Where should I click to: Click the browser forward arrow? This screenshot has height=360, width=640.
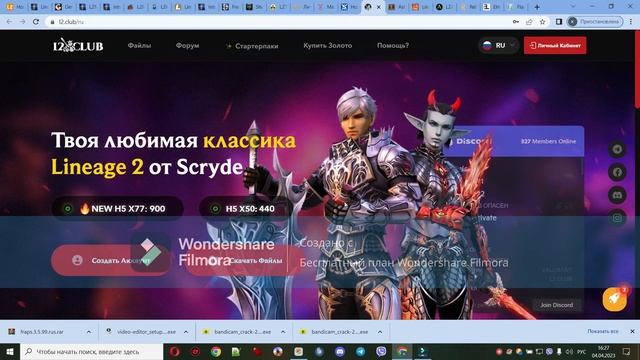(22, 22)
